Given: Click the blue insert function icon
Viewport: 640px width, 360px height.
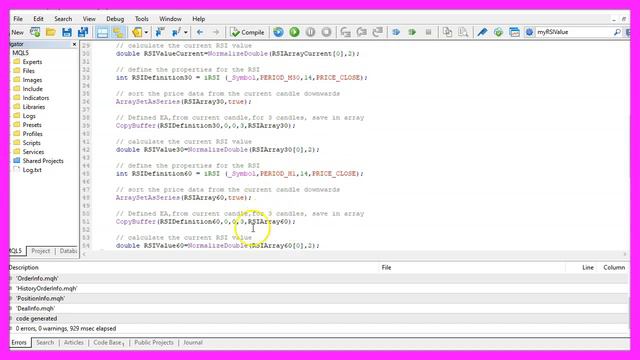Looking at the screenshot, I should 177,32.
